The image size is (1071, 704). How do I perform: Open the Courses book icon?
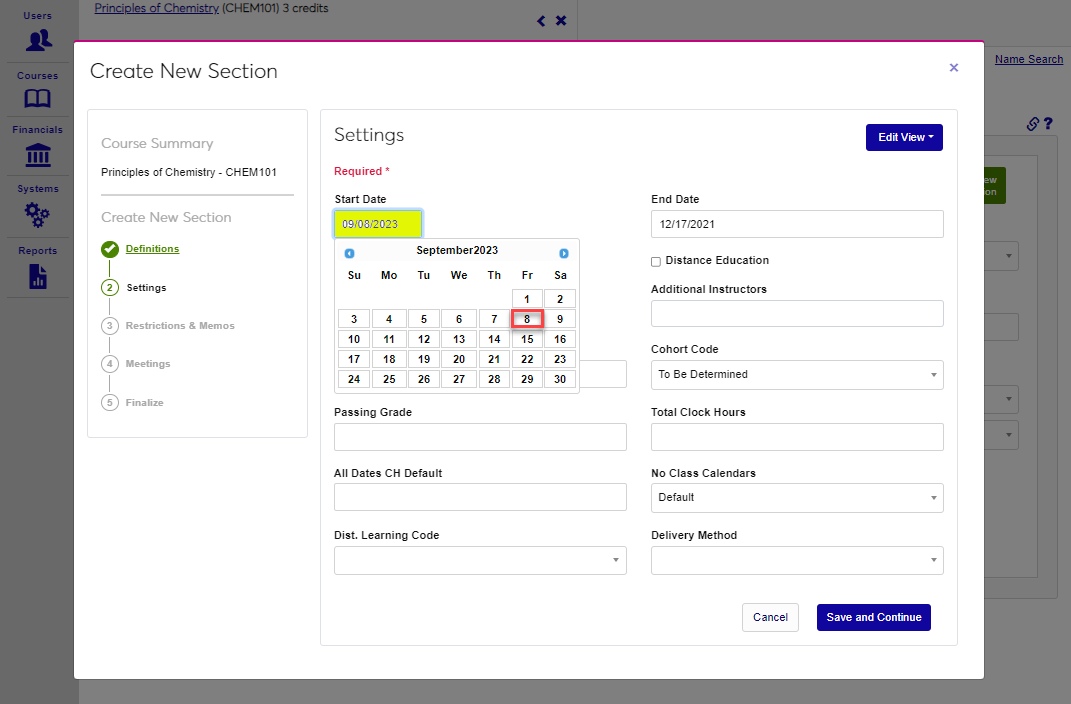tap(38, 98)
